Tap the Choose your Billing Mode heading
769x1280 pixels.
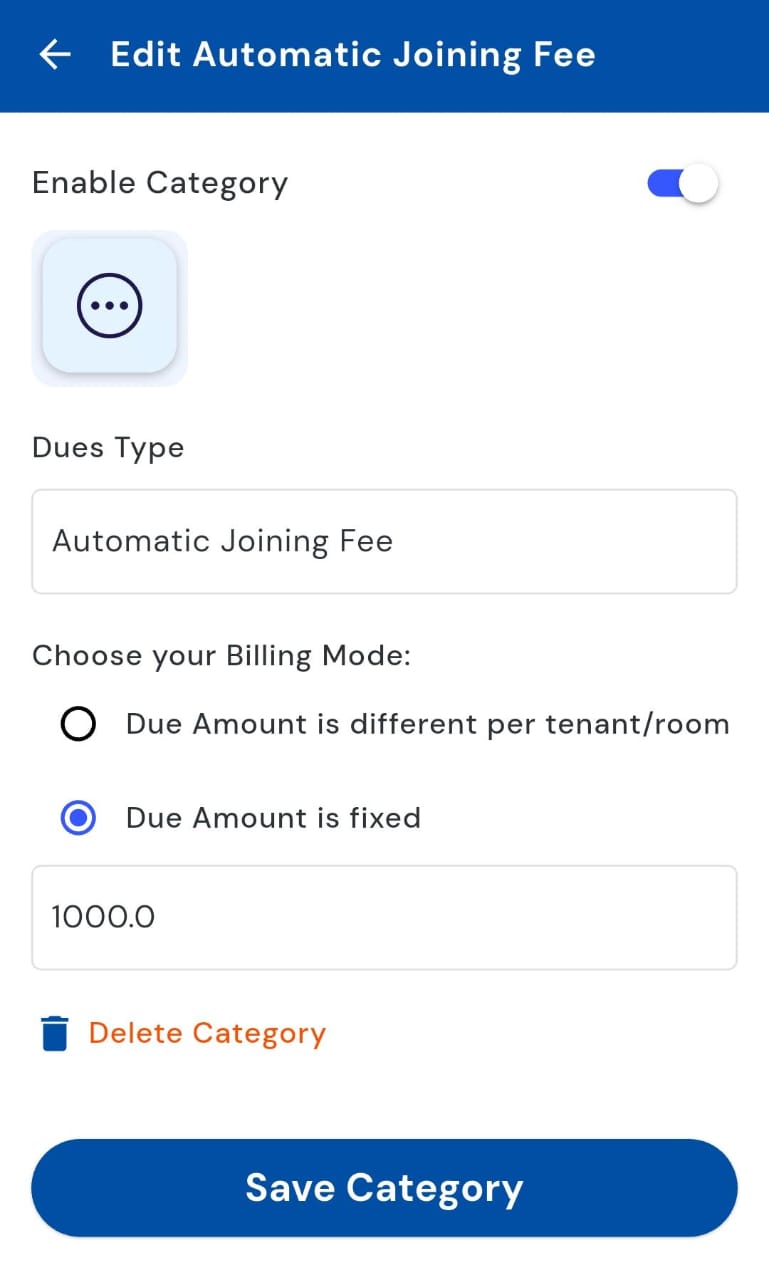click(222, 656)
